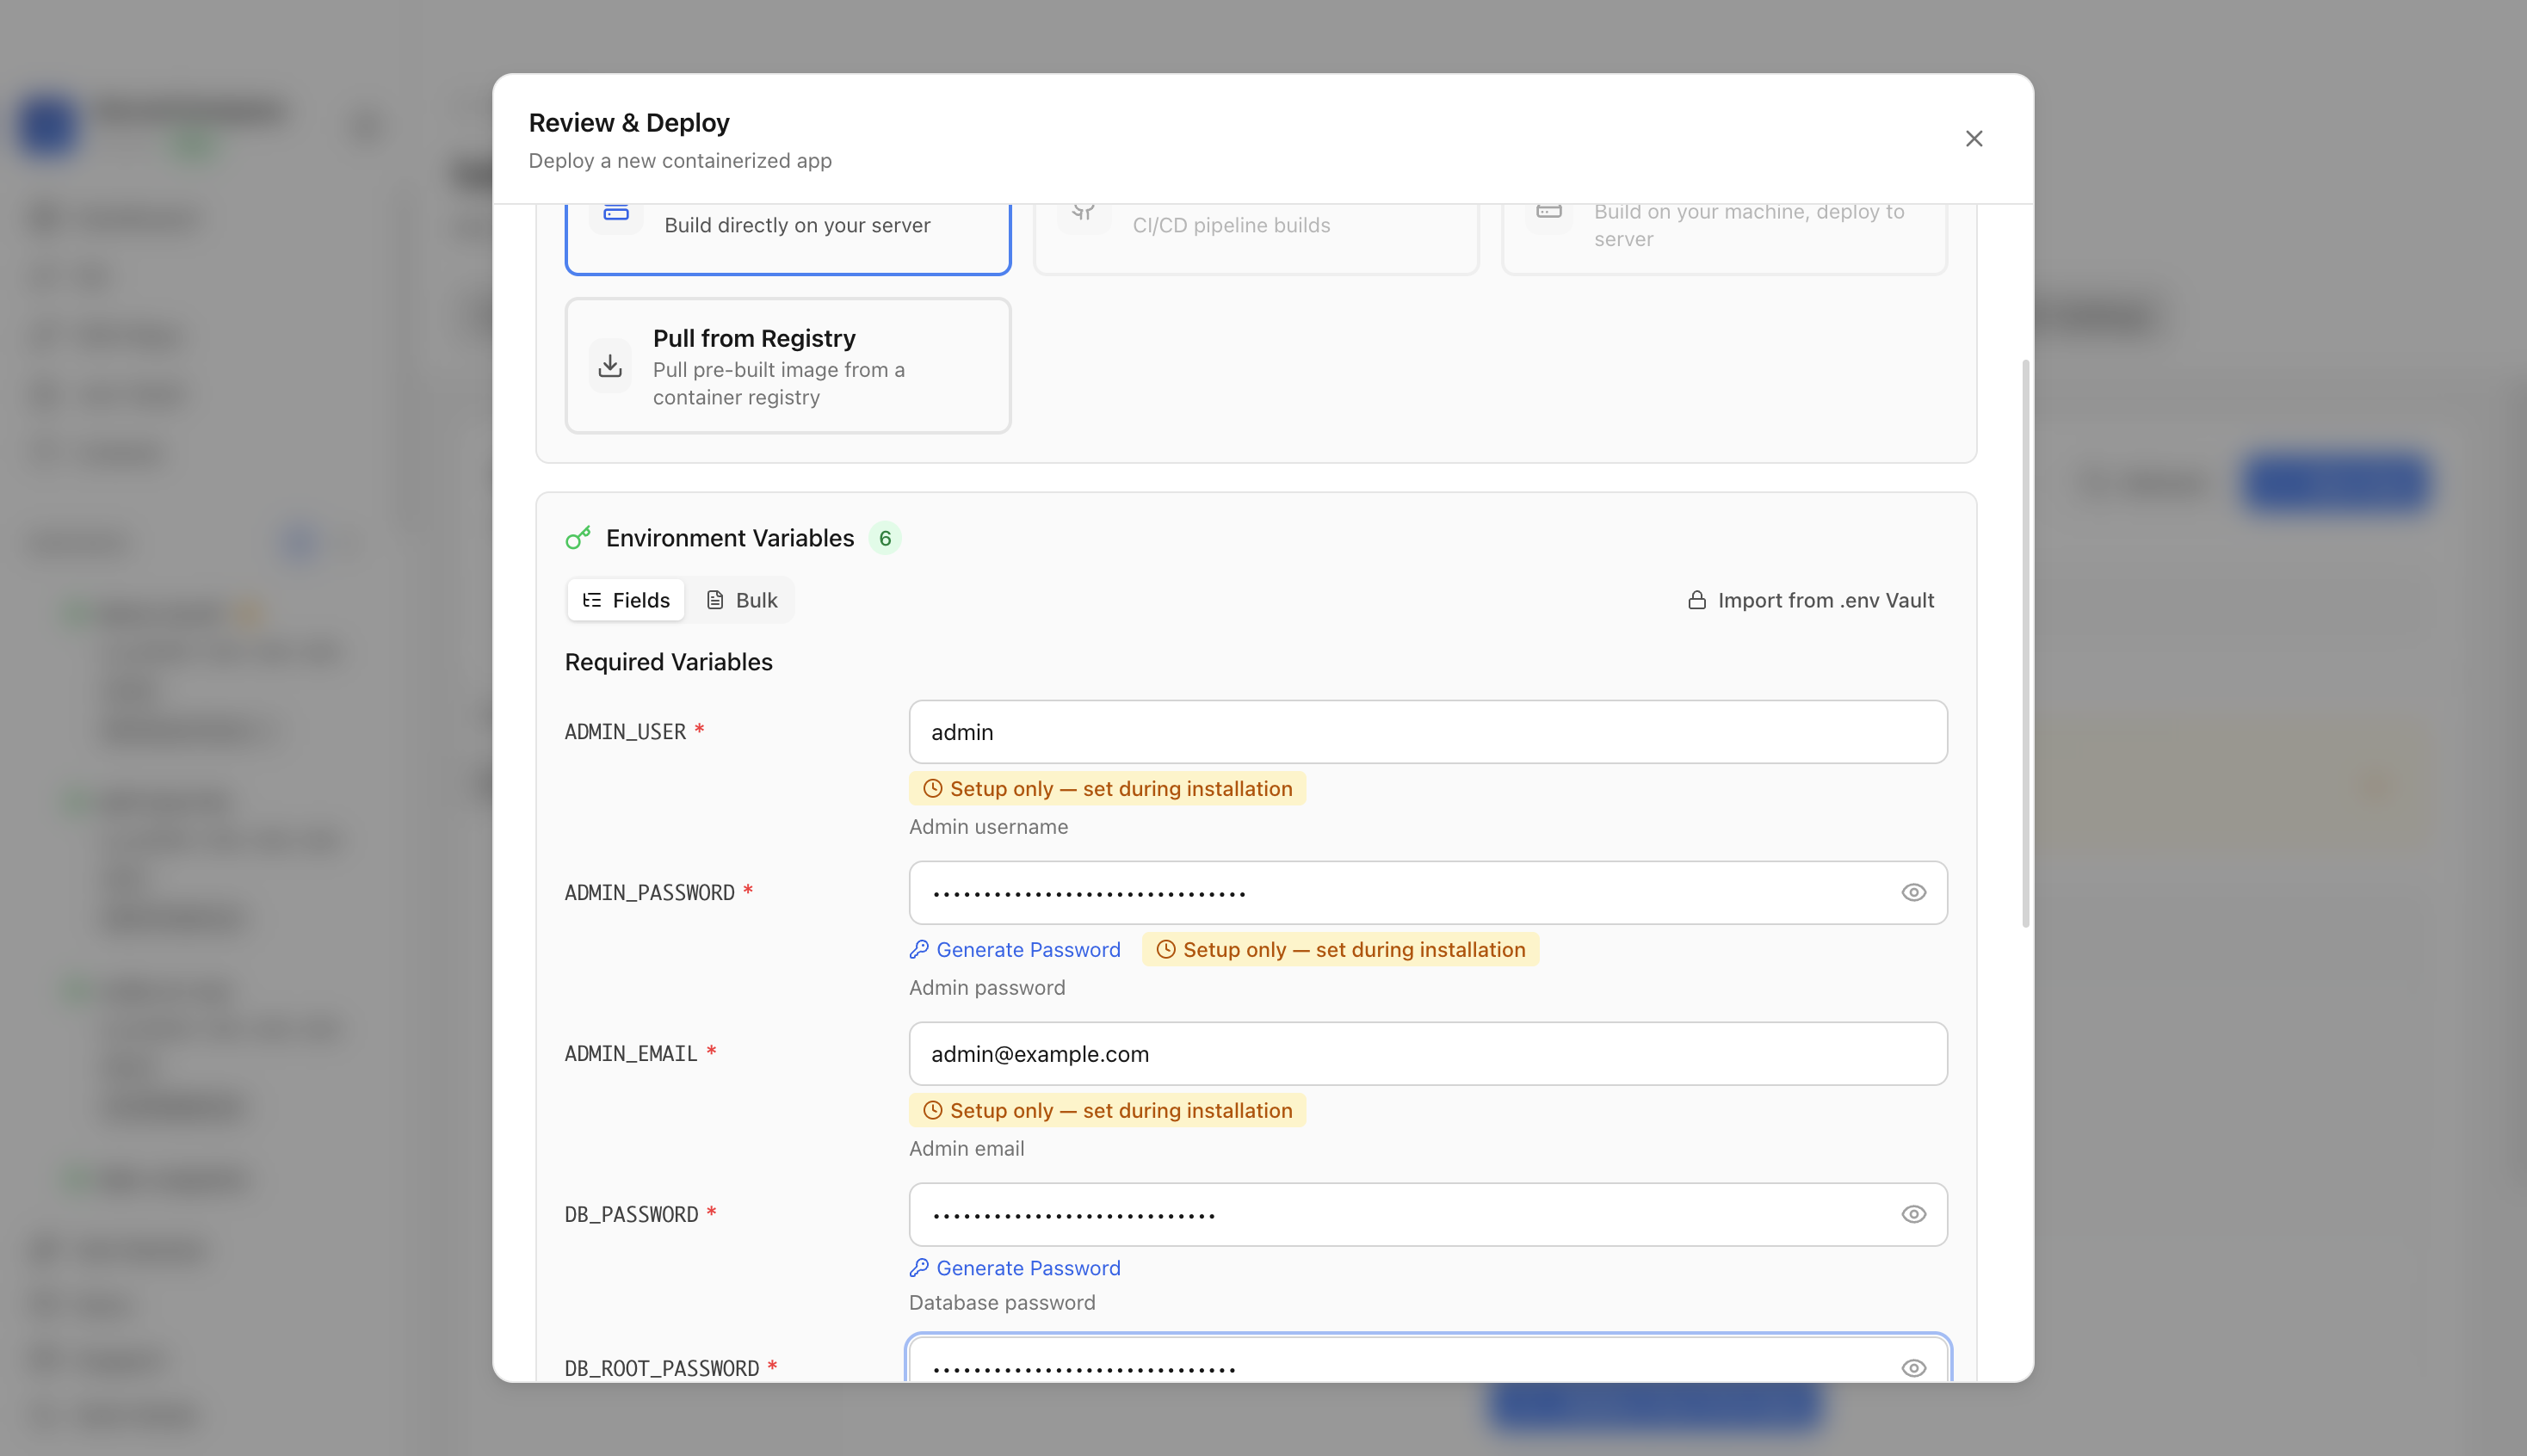Generate Password for DB_PASSWORD
Image resolution: width=2527 pixels, height=1456 pixels.
tap(1015, 1268)
